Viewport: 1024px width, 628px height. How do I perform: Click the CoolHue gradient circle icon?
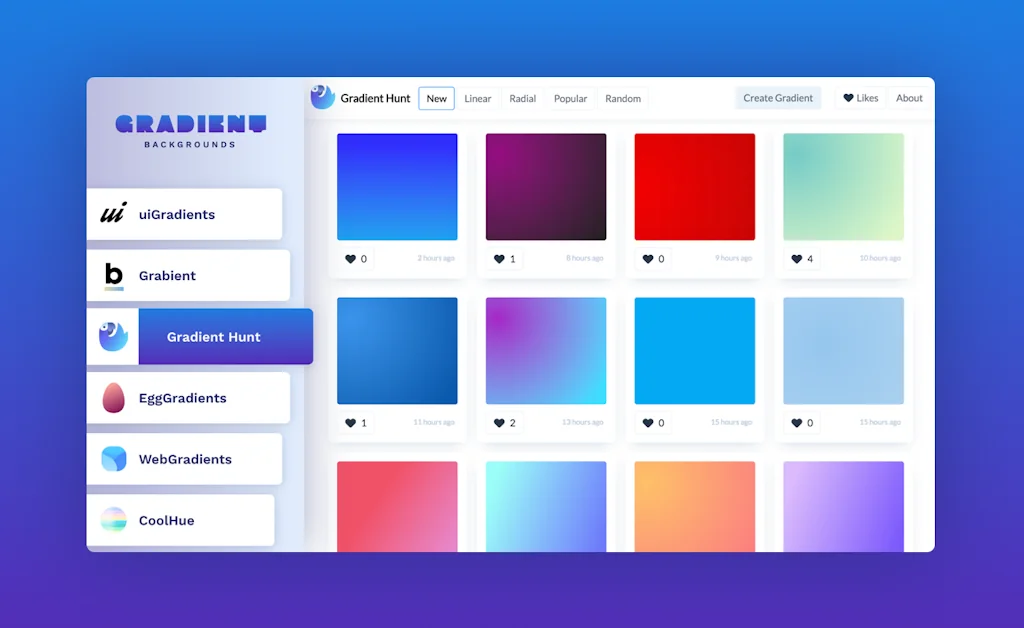tap(112, 520)
